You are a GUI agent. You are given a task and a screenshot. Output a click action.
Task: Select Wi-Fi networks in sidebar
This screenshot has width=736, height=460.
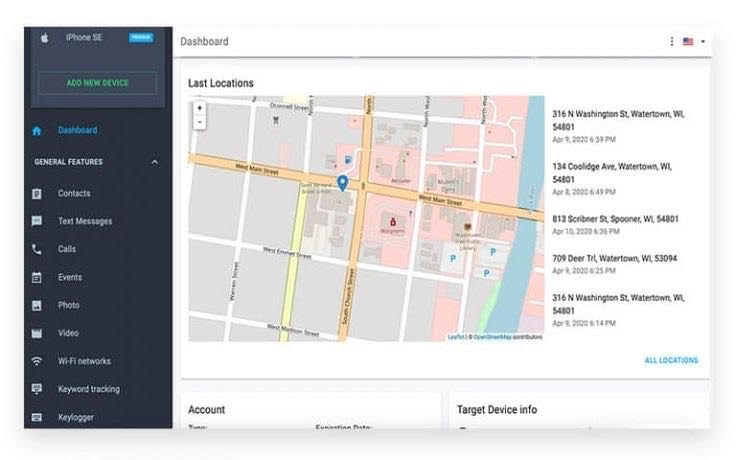coord(84,361)
